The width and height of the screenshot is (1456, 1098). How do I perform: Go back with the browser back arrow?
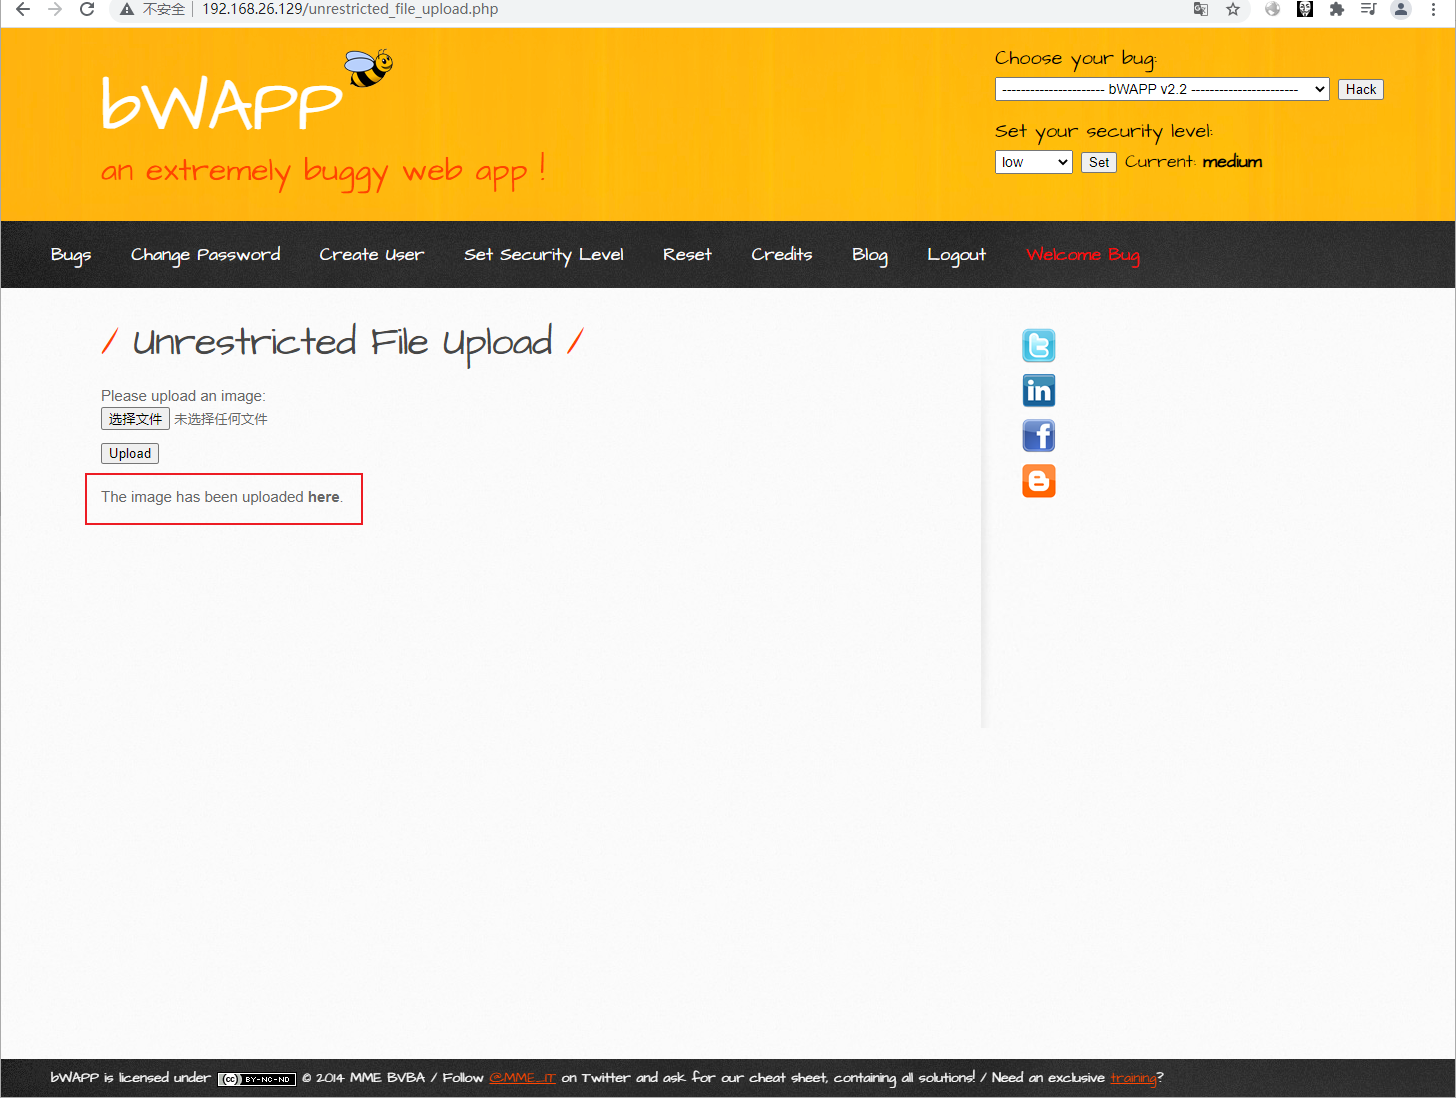pos(22,9)
